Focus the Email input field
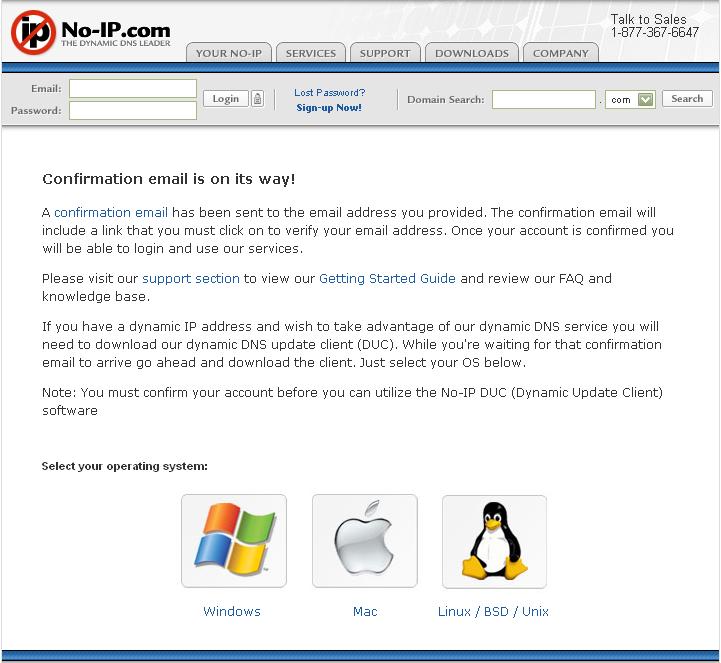 (x=133, y=88)
